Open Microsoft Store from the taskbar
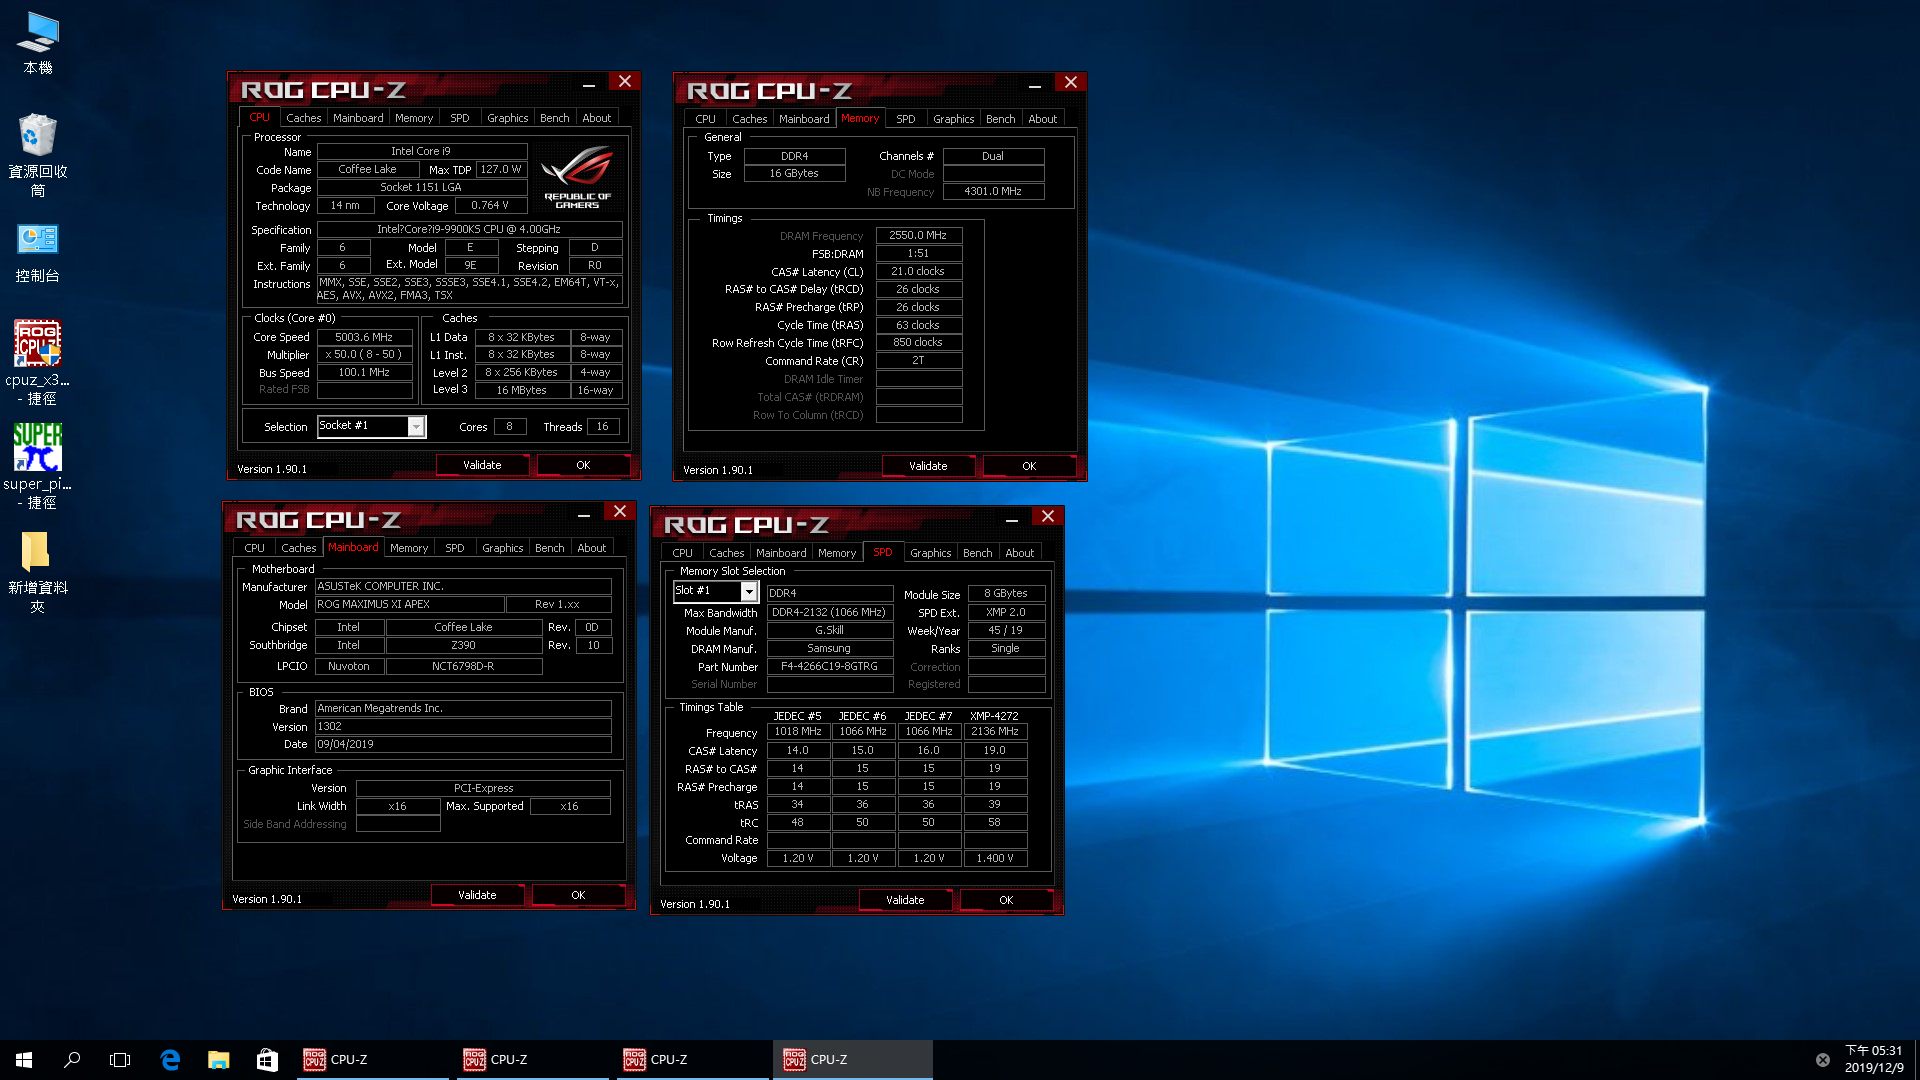1920x1080 pixels. point(267,1060)
